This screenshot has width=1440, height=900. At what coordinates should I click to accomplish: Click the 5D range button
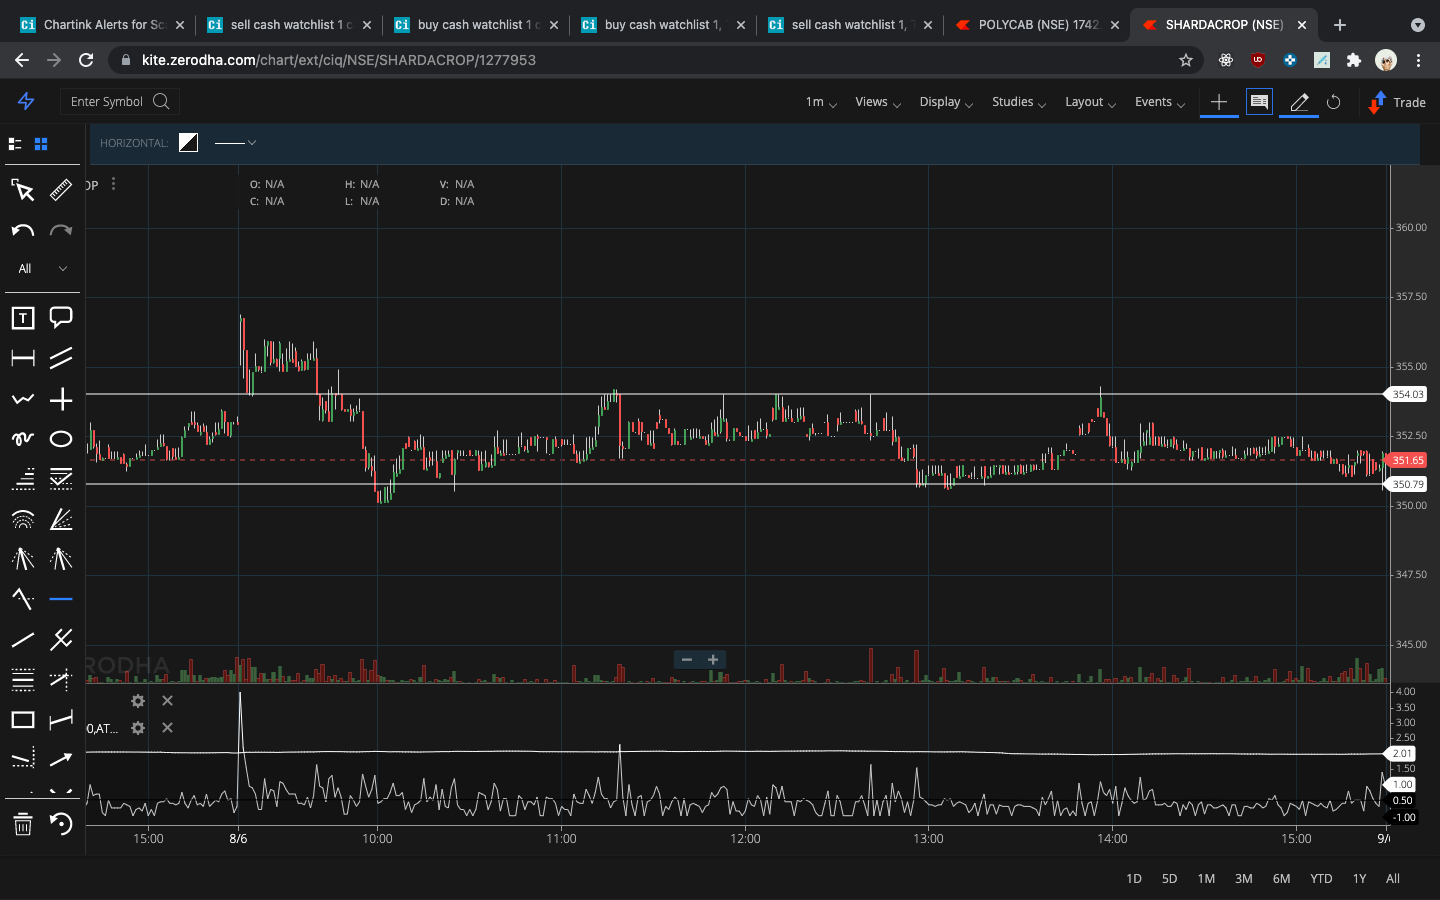[x=1169, y=878]
